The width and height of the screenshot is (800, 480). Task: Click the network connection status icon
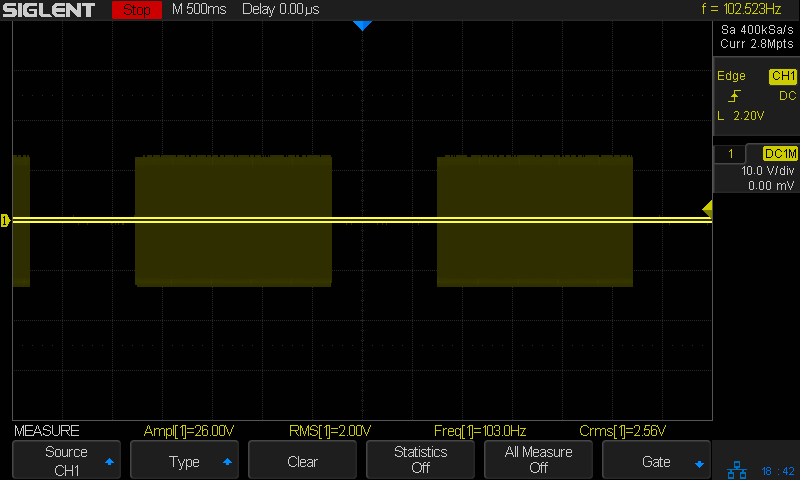(x=737, y=469)
